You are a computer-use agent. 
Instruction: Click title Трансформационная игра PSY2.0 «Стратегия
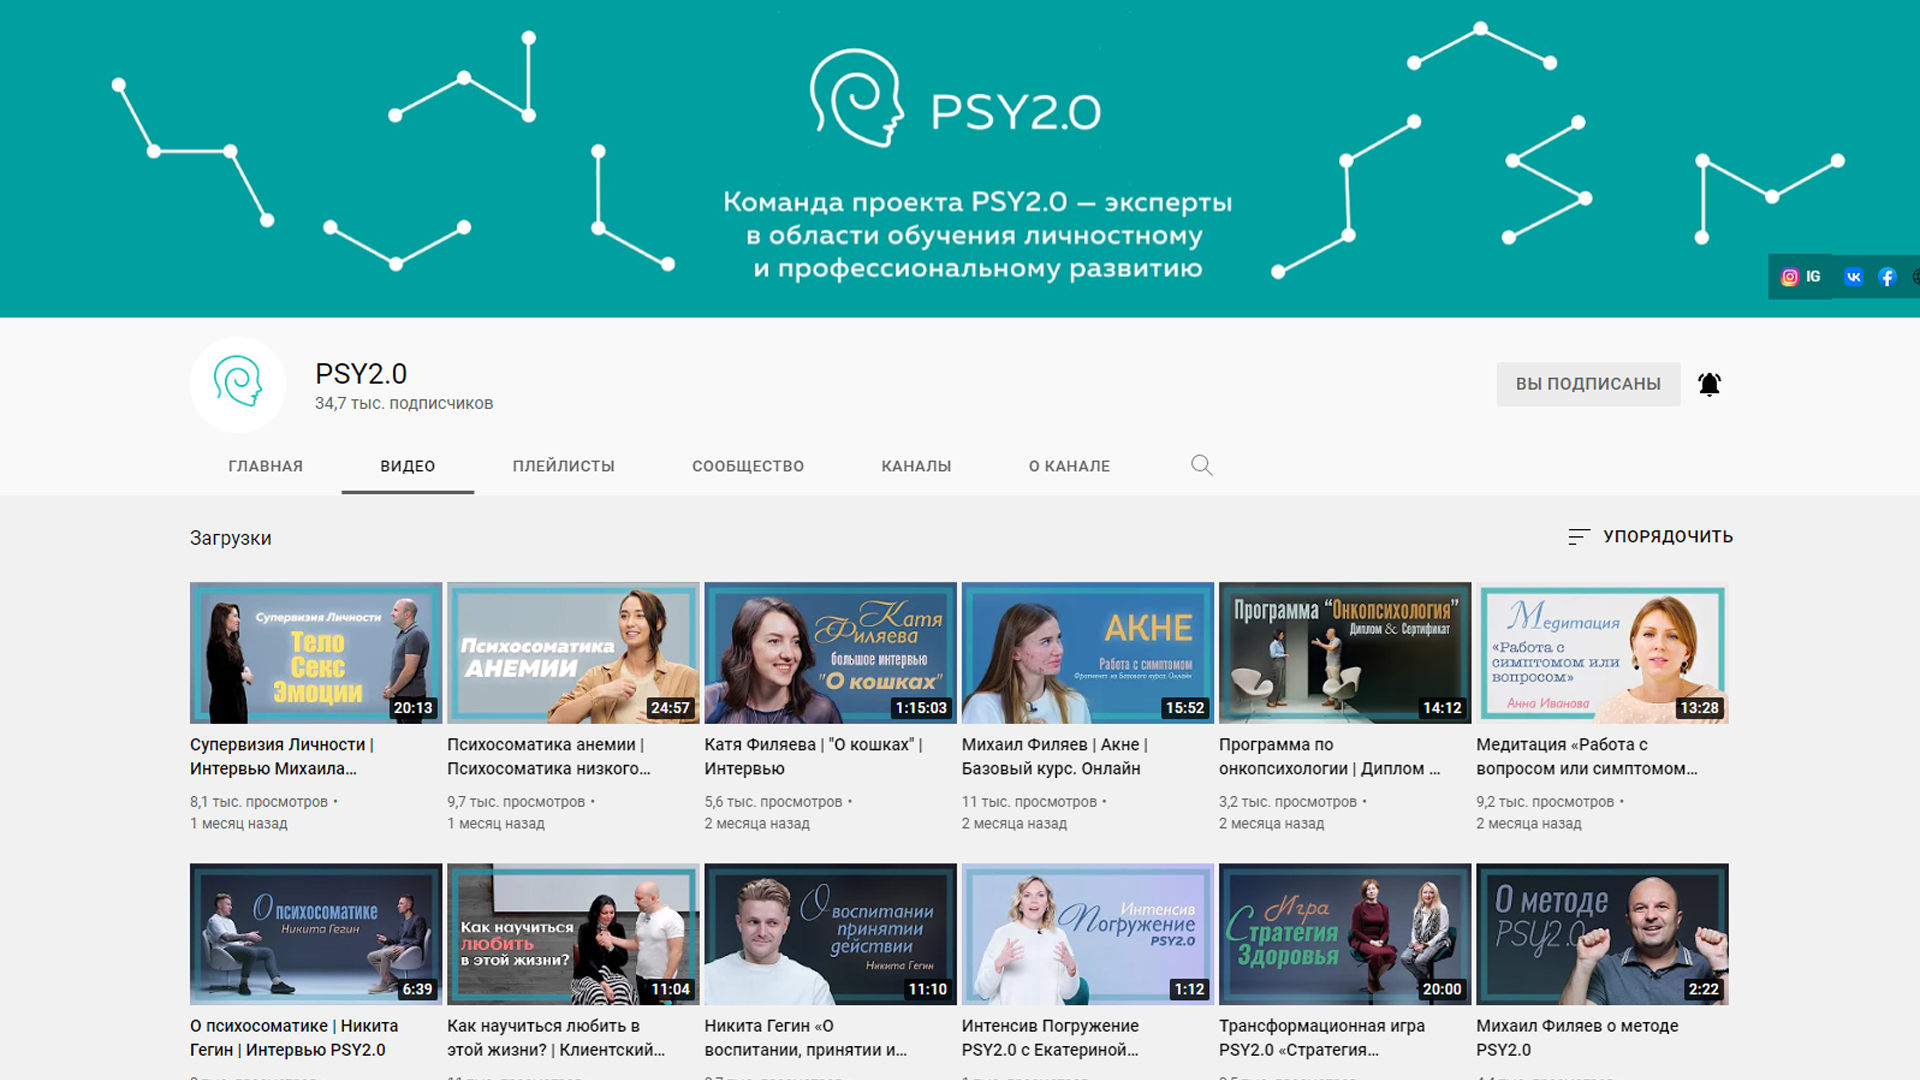[x=1322, y=1037]
